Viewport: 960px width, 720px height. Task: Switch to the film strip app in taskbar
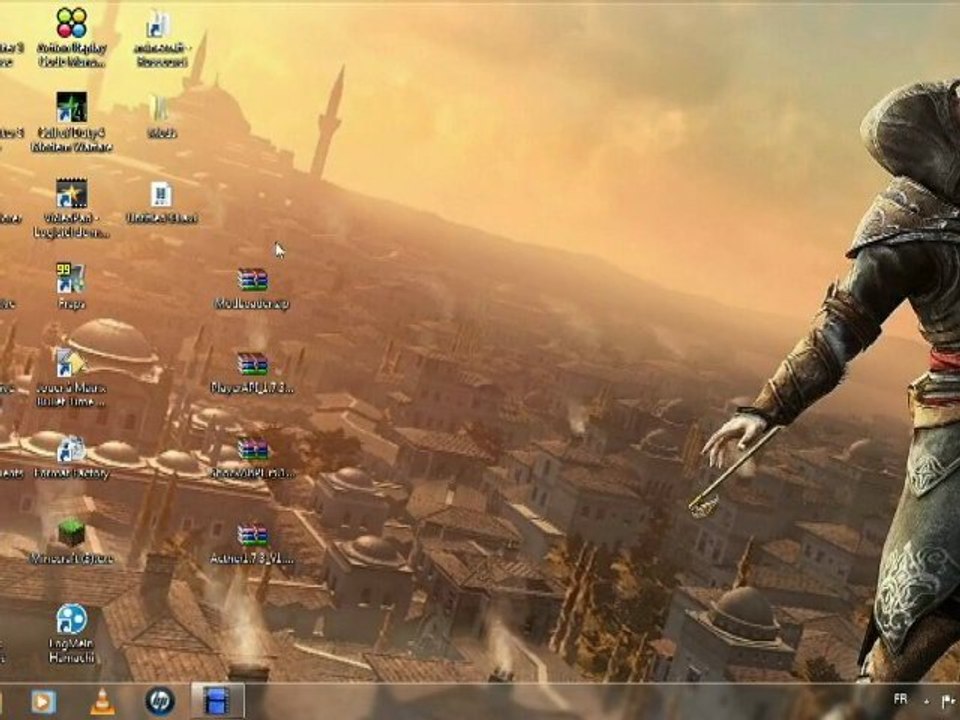click(x=217, y=702)
